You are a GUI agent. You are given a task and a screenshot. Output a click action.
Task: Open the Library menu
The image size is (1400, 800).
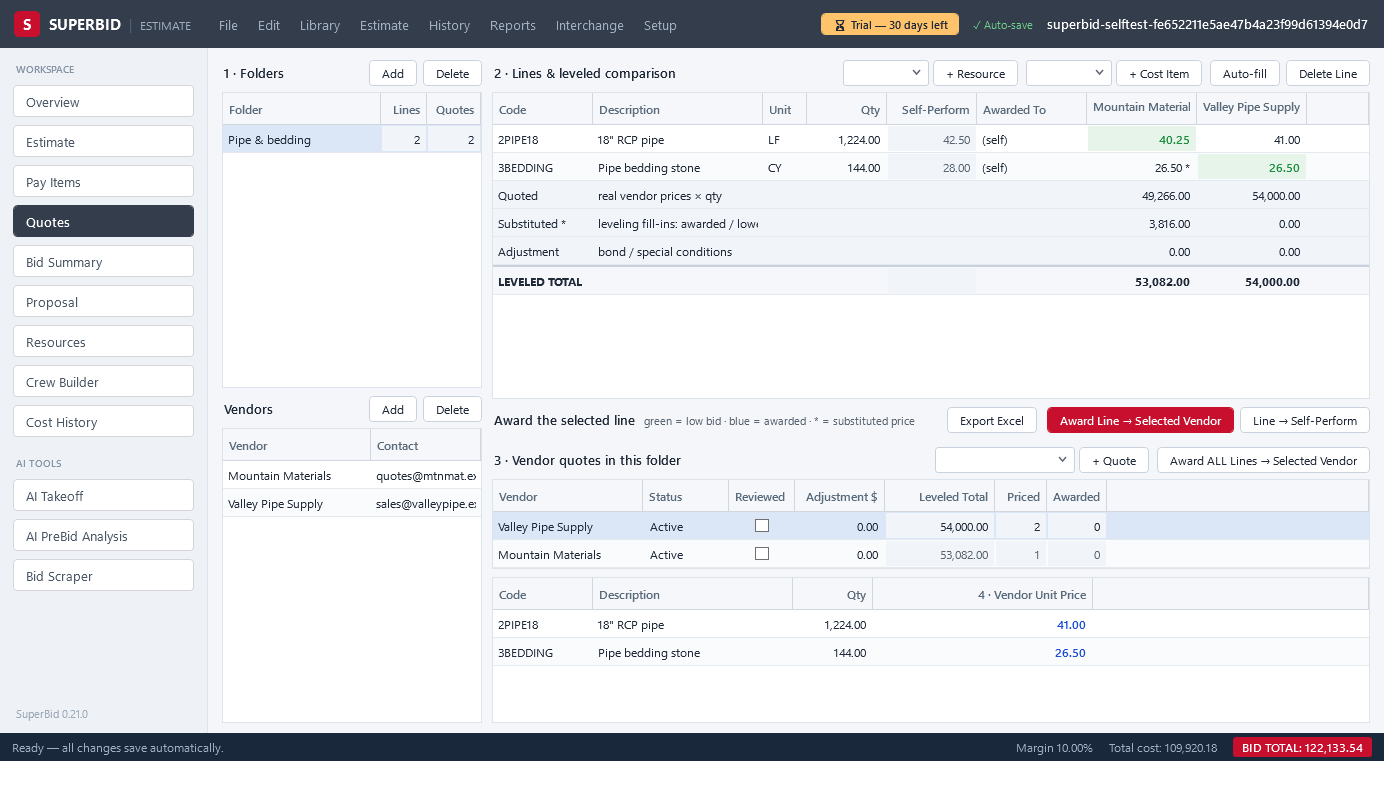click(x=319, y=25)
